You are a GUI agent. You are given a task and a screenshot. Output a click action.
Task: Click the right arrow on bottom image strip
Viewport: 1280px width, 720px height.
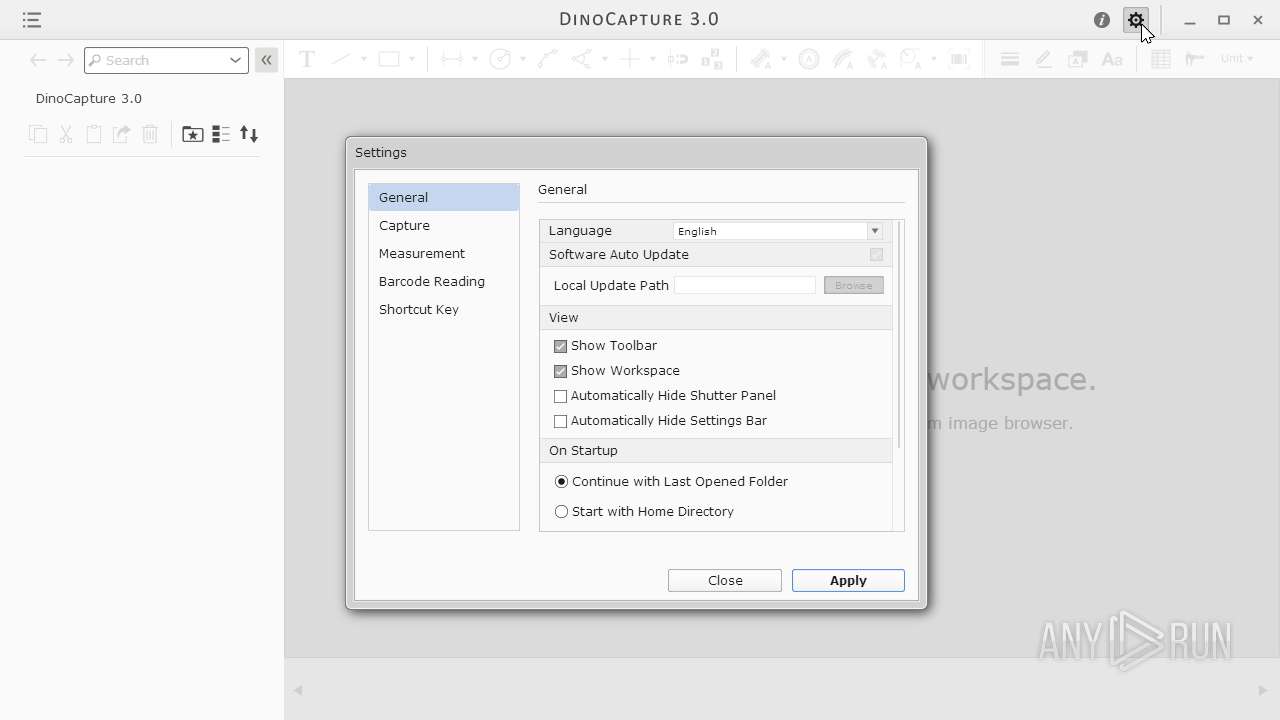pos(1262,690)
